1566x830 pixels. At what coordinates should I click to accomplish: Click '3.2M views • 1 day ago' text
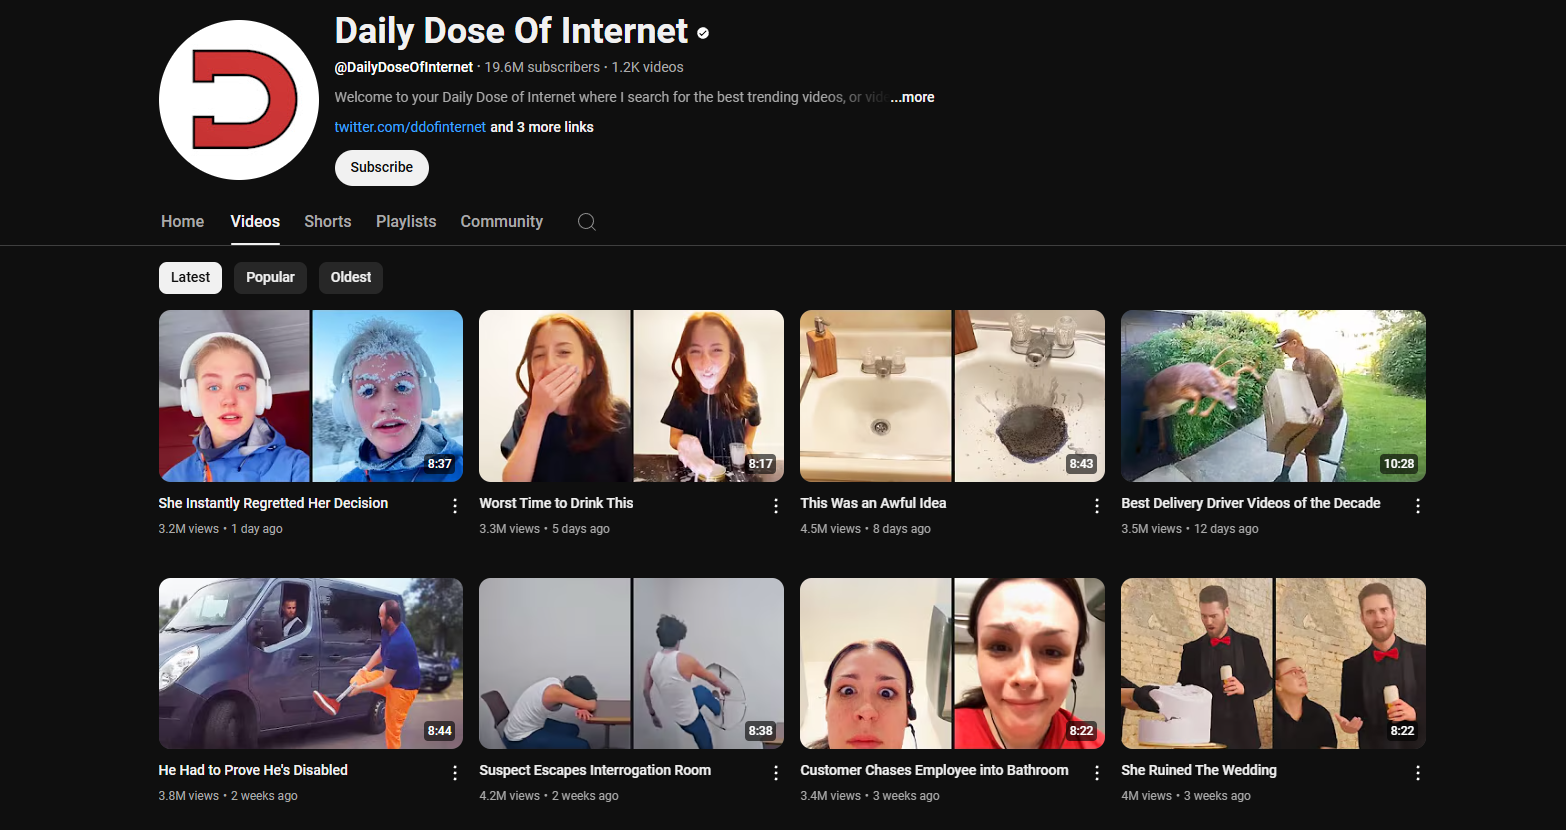[x=220, y=529]
